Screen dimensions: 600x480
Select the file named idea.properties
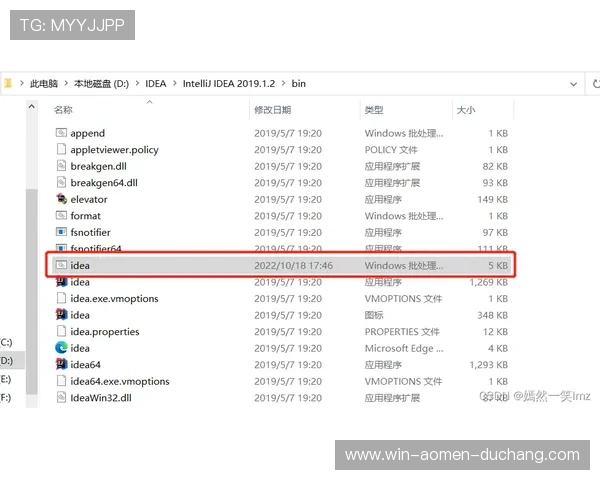[x=105, y=331]
